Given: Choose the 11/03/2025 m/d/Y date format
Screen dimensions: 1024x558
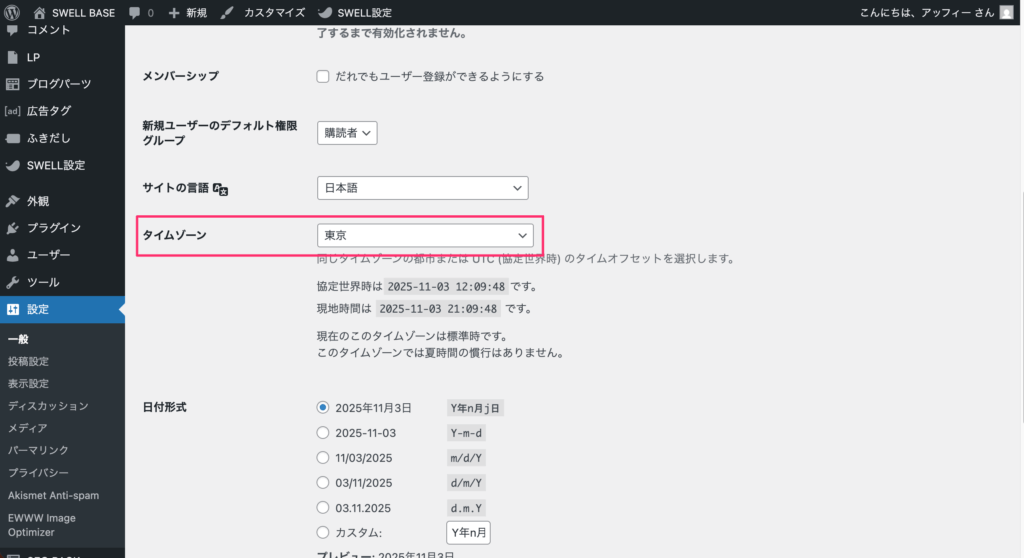Looking at the screenshot, I should 323,458.
